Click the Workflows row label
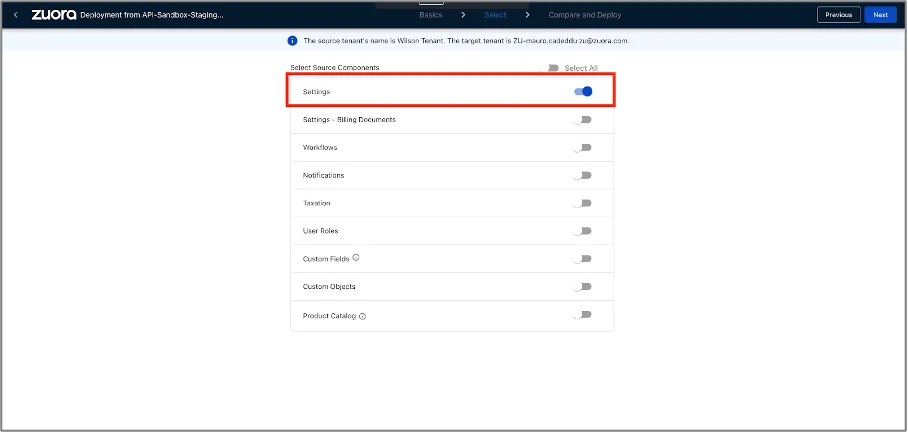The width and height of the screenshot is (908, 432). coord(320,148)
